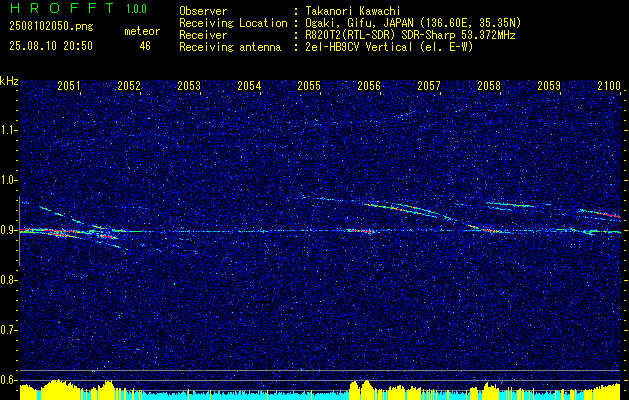Screen dimensions: 629x400
Task: Click the 1.1 kHz axis label
Action: pyautogui.click(x=8, y=130)
